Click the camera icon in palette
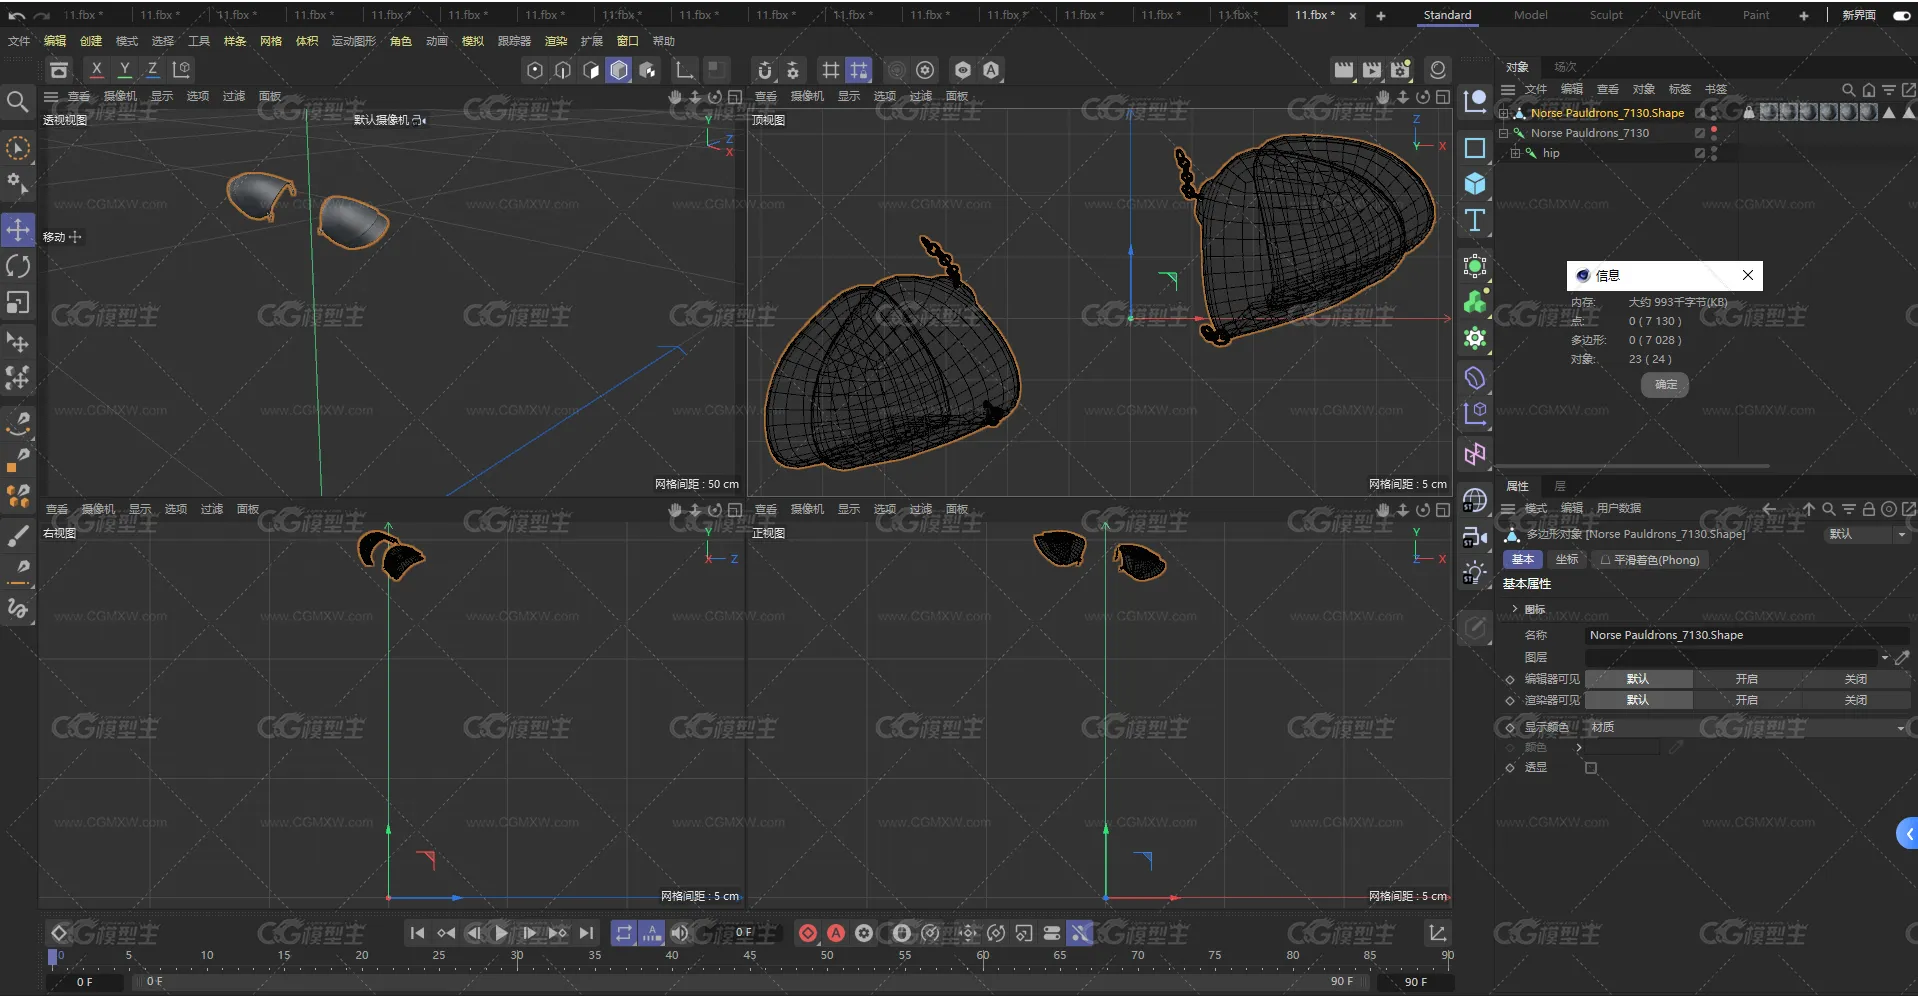 1475,537
